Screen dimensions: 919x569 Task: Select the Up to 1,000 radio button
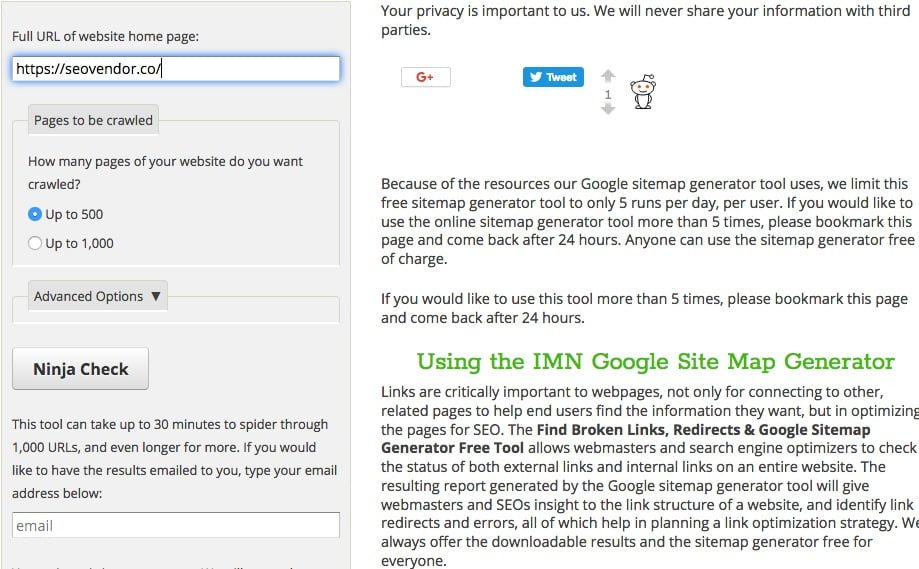point(36,243)
